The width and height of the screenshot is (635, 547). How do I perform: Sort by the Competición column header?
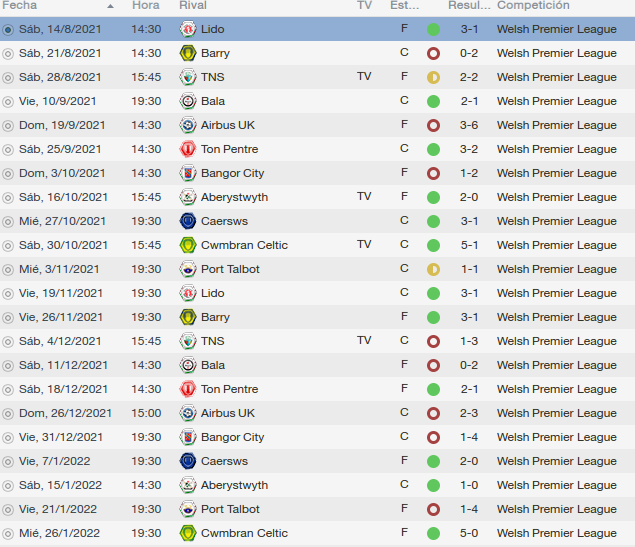click(x=533, y=5)
